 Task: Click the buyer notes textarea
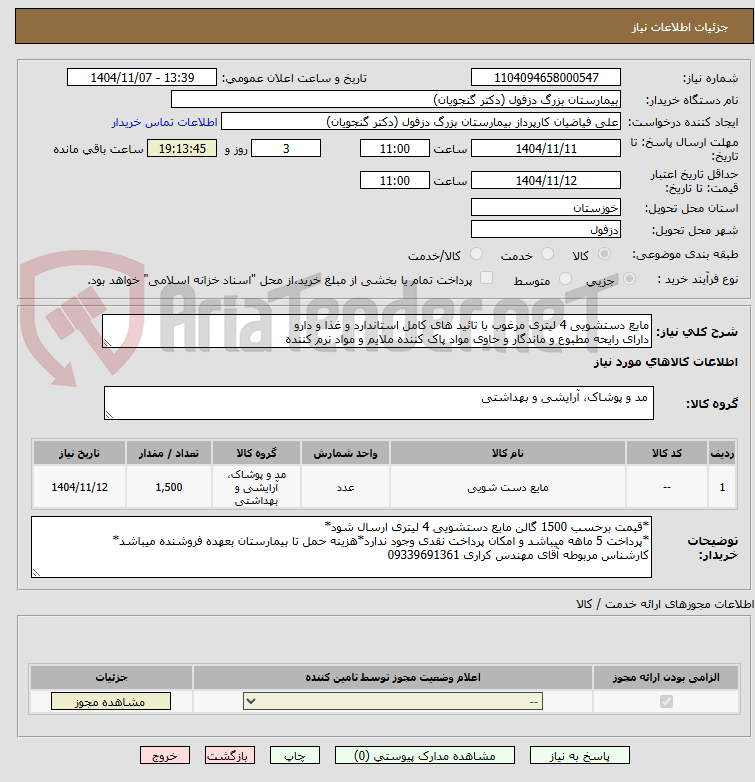tap(342, 547)
